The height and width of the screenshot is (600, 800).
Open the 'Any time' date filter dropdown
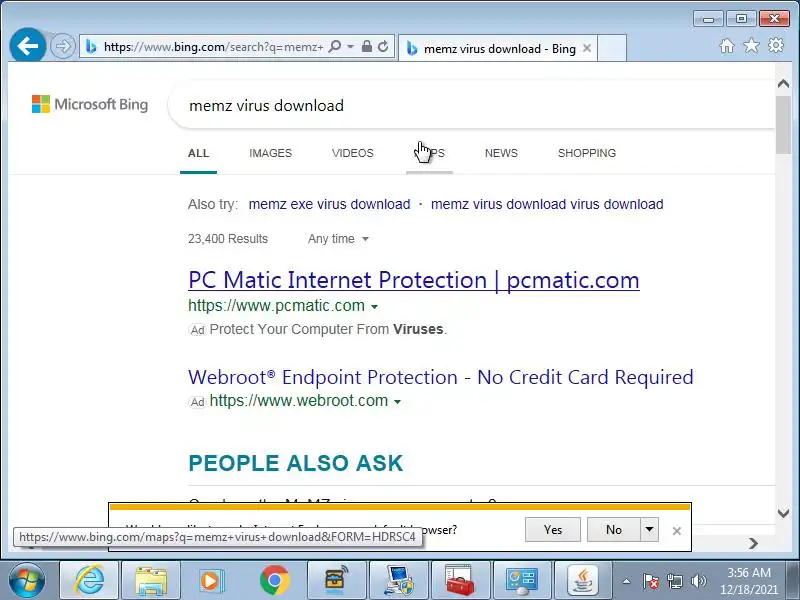click(x=338, y=239)
